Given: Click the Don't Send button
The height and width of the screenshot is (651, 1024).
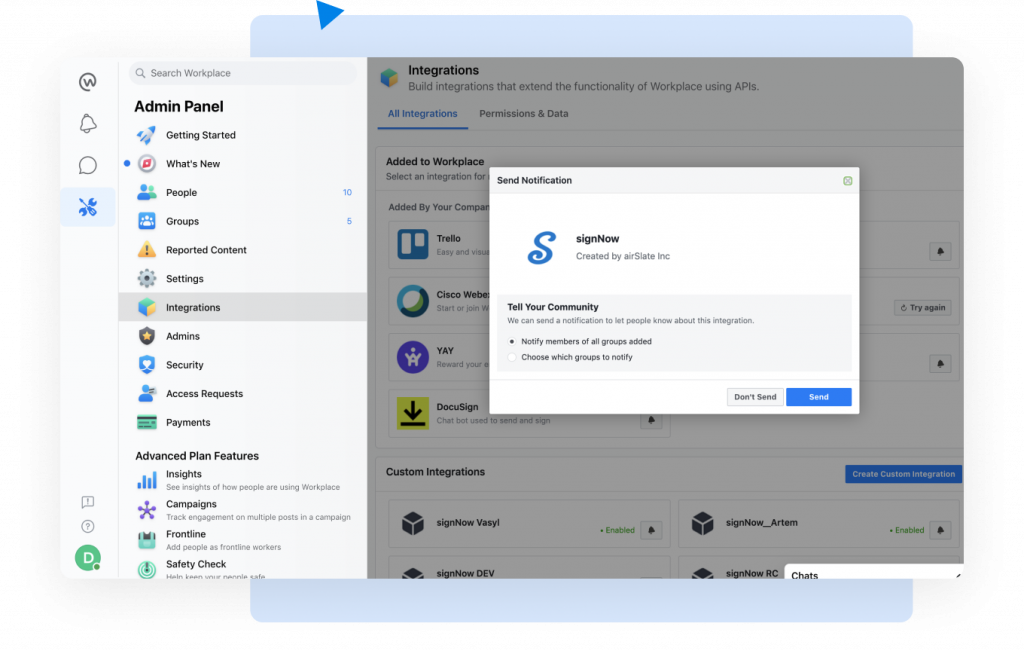Looking at the screenshot, I should 755,397.
